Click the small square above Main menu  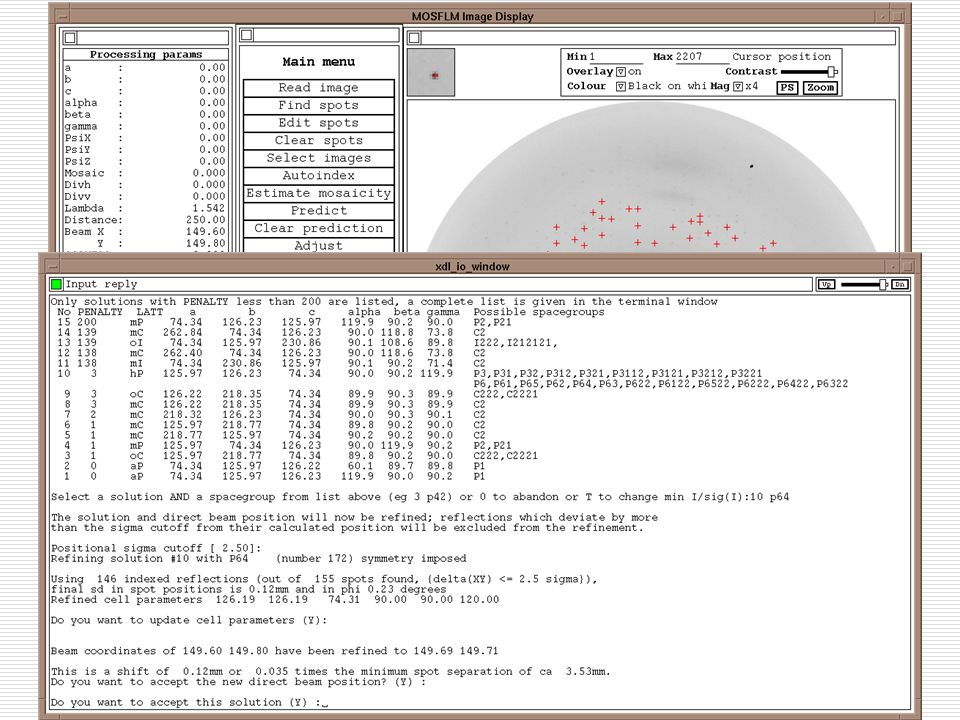click(x=247, y=35)
